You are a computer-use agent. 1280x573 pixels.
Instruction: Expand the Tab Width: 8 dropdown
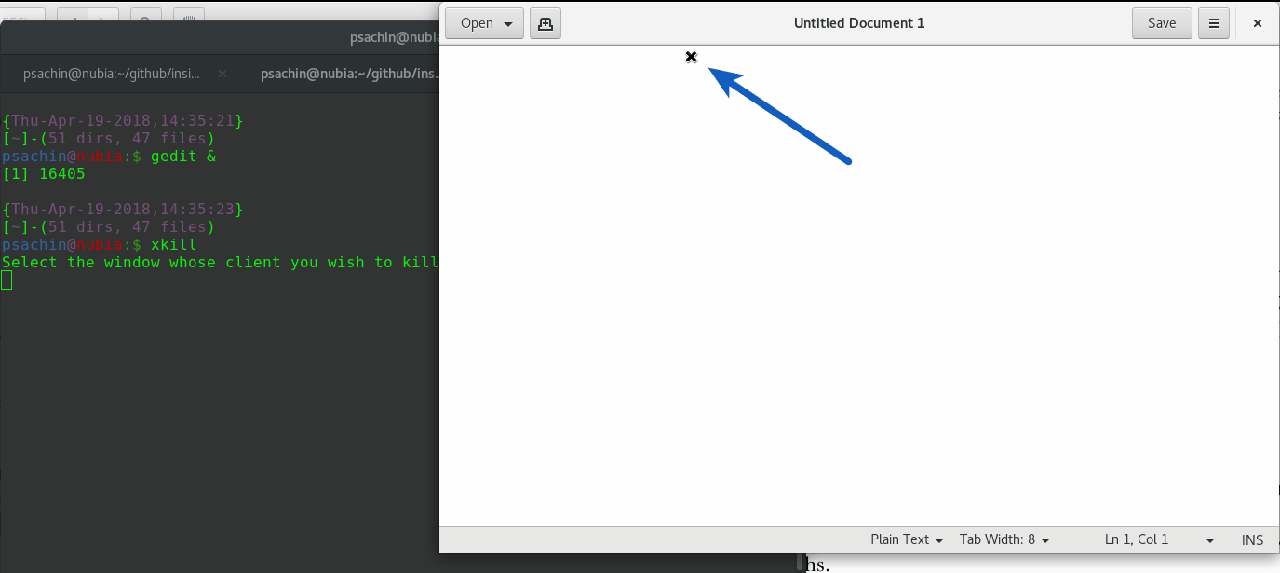click(x=1004, y=539)
